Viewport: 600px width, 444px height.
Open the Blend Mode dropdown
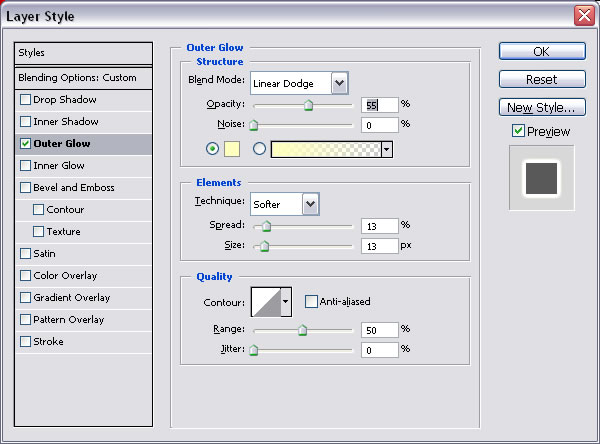click(339, 83)
